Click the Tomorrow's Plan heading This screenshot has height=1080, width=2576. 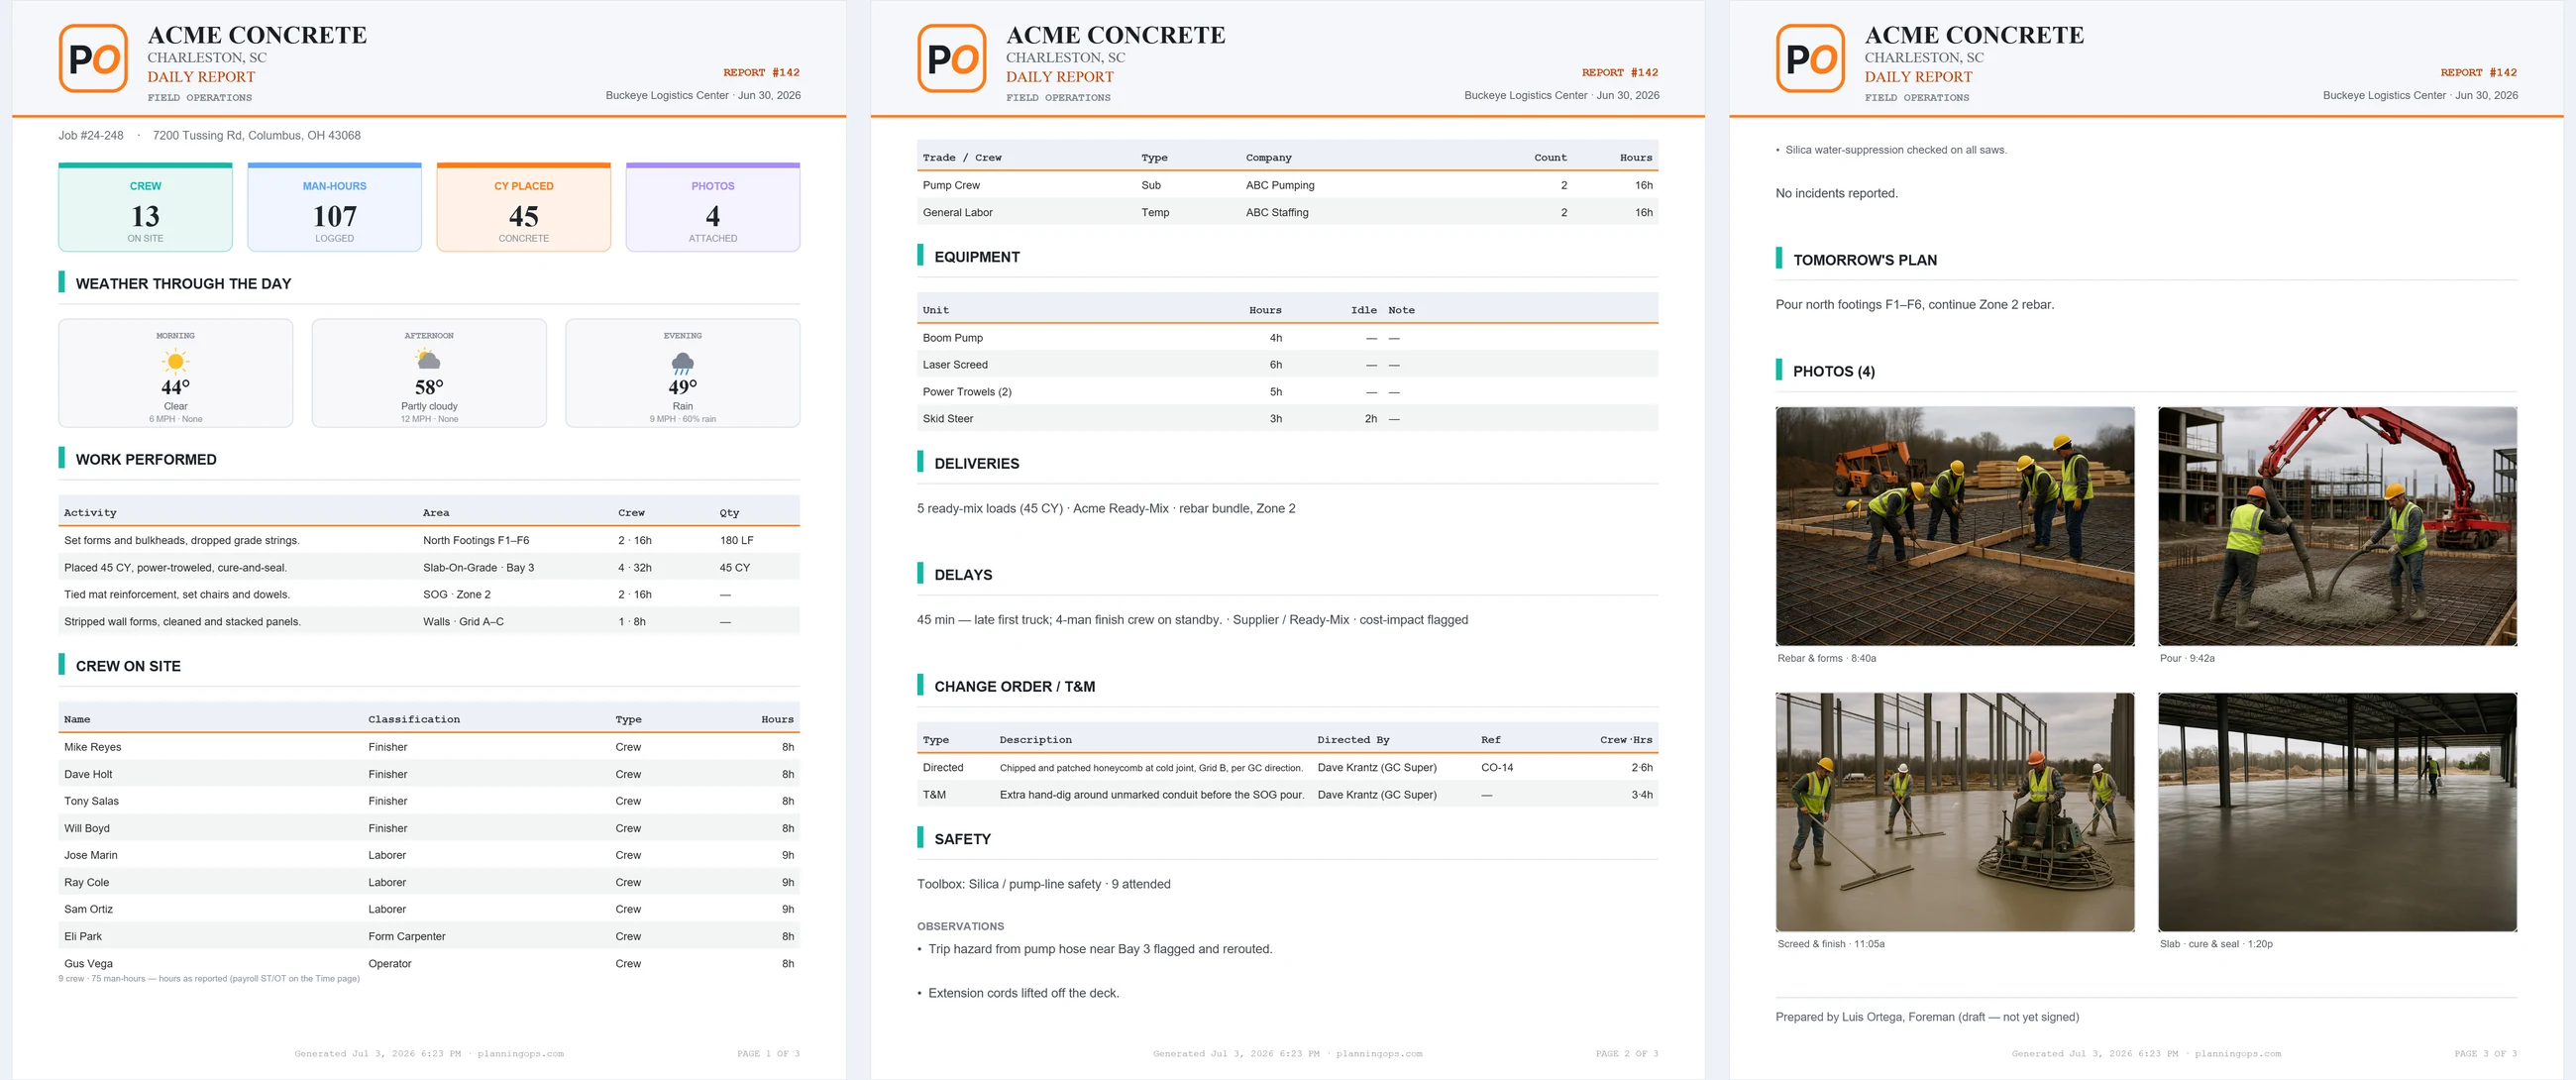coord(1865,260)
